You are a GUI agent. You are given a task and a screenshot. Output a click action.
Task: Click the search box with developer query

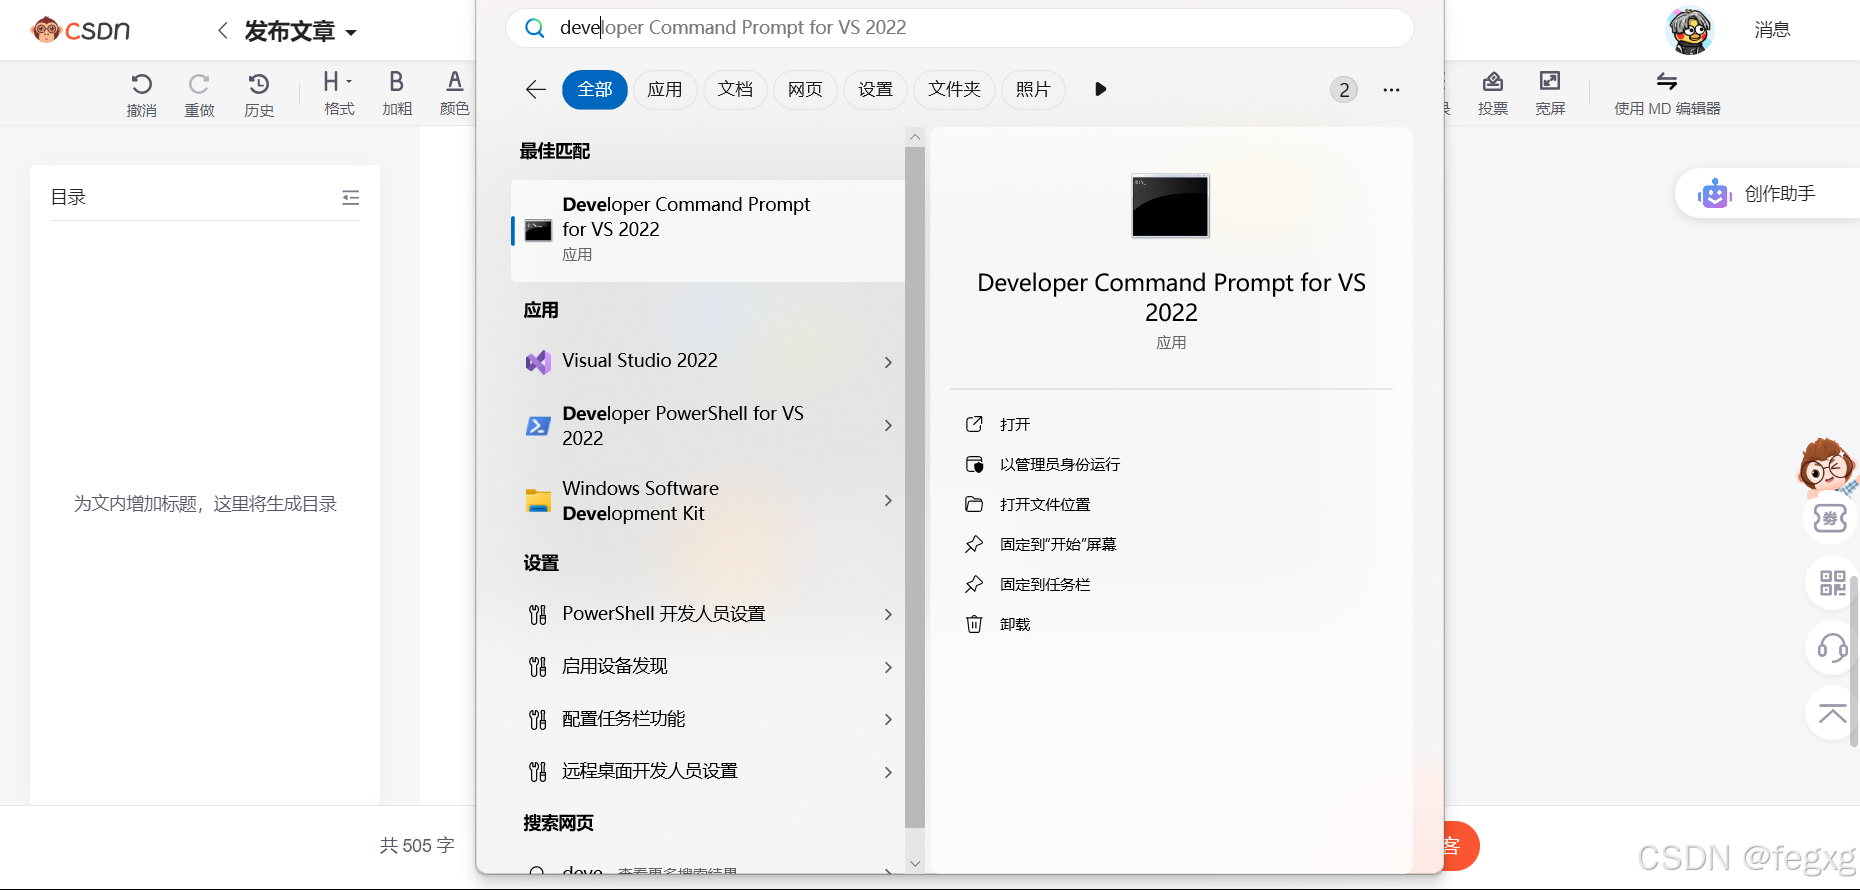tap(960, 28)
